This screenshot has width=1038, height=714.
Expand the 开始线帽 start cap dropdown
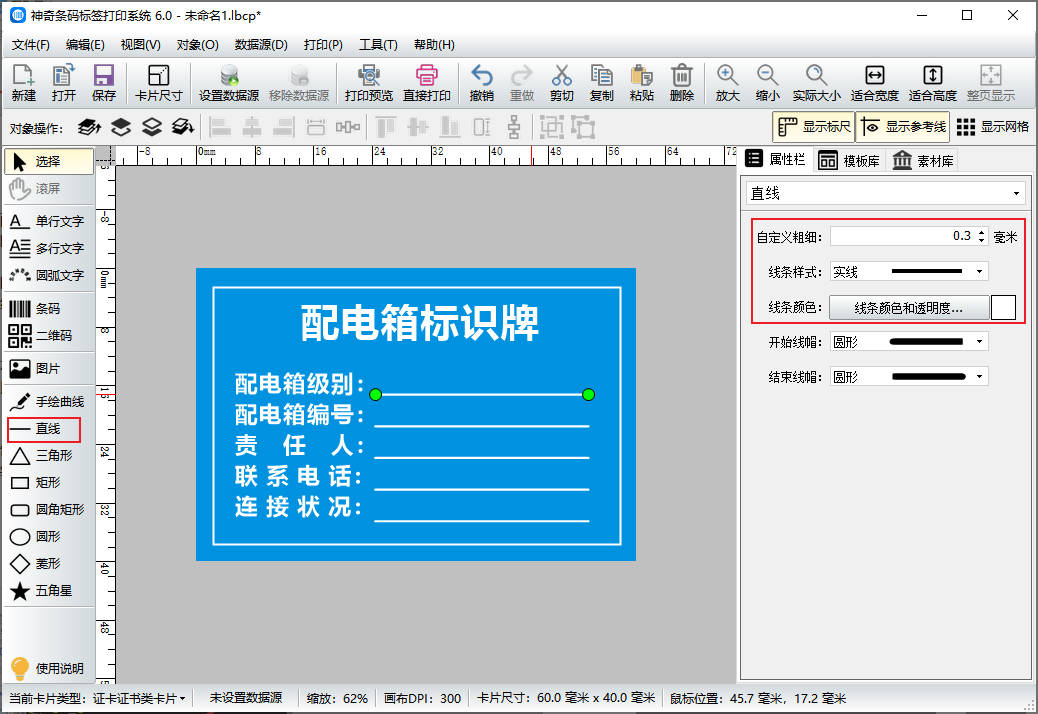click(x=909, y=342)
